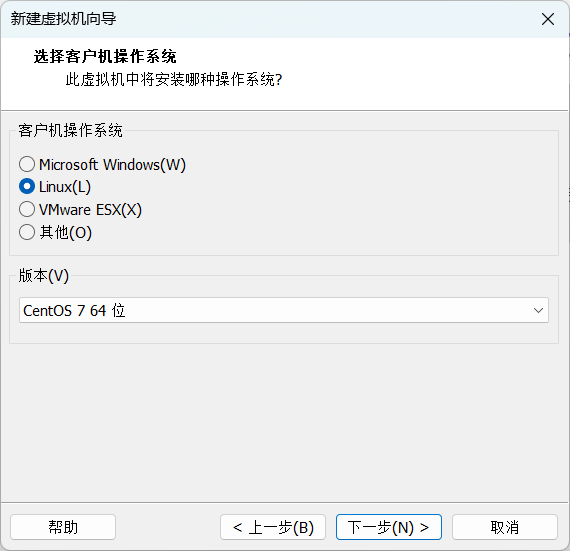Click the 此虚拟机中将安装哪种操作系统? subtitle text
The width and height of the screenshot is (570, 551).
click(174, 79)
